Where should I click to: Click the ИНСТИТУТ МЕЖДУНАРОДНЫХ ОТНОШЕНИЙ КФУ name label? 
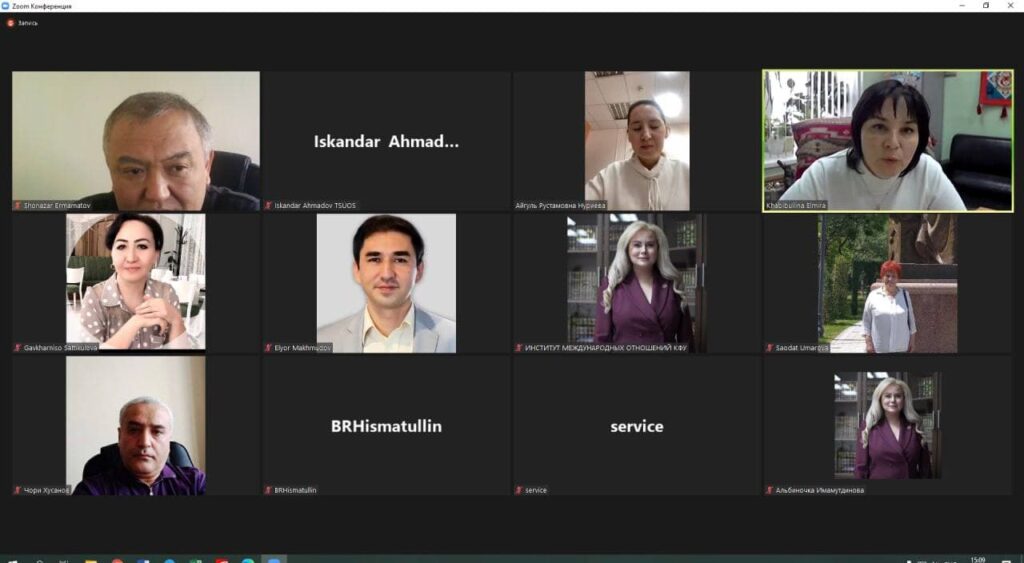coord(606,348)
